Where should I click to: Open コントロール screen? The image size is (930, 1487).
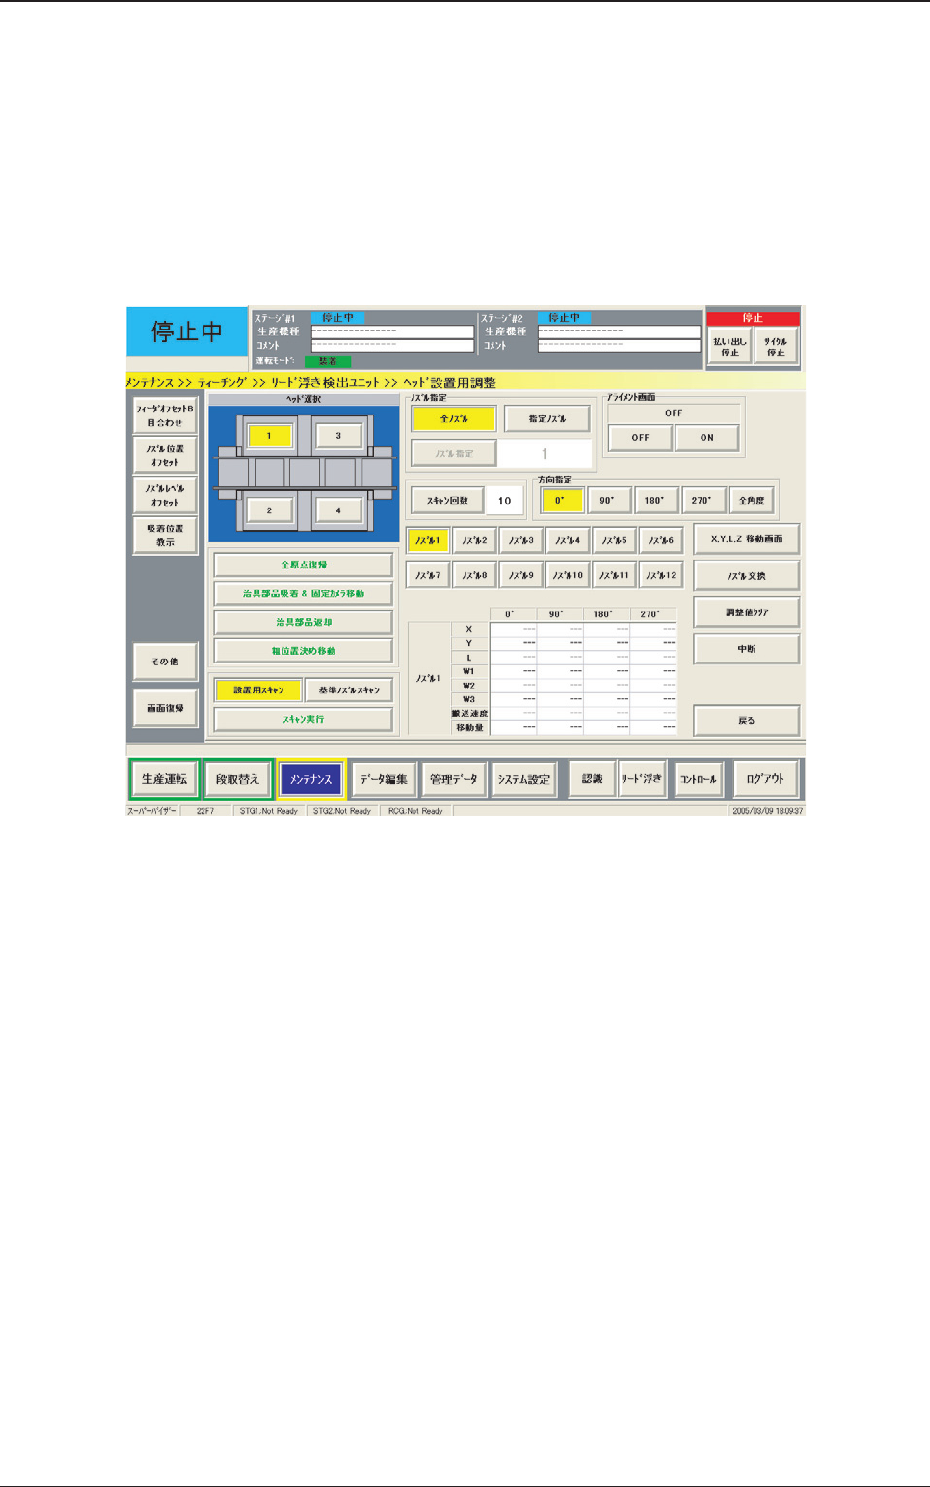coord(698,779)
